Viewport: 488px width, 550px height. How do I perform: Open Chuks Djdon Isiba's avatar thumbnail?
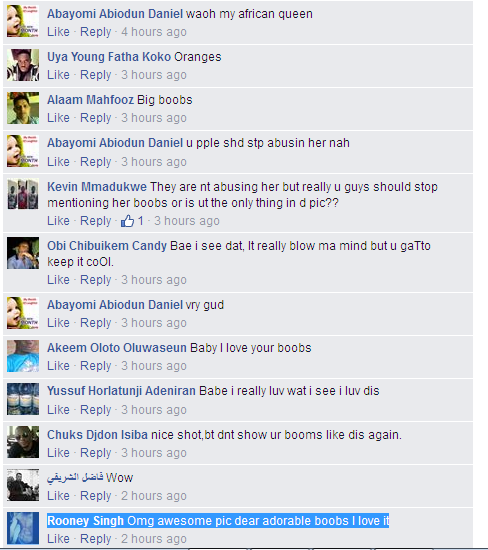click(x=23, y=442)
